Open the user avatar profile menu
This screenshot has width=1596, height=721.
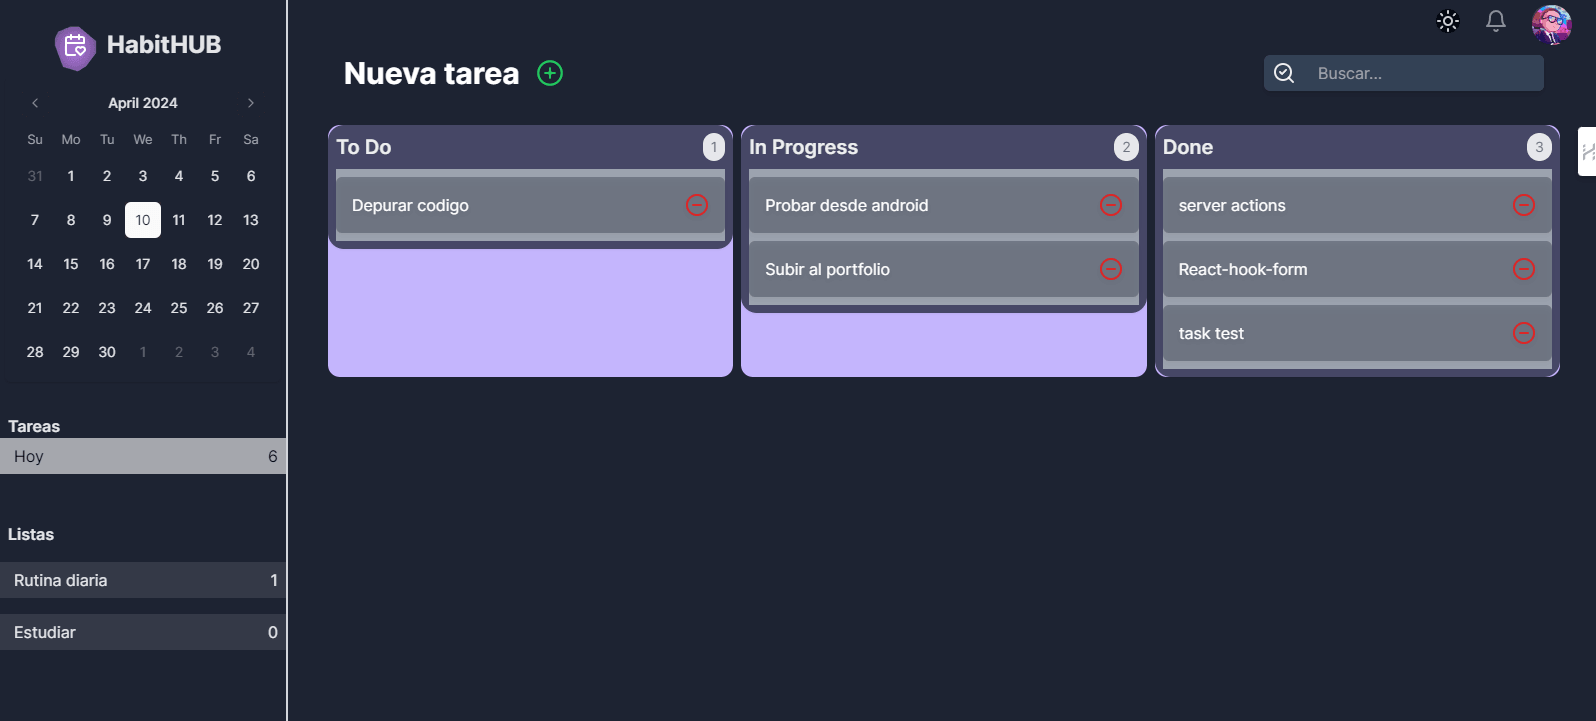(1551, 24)
